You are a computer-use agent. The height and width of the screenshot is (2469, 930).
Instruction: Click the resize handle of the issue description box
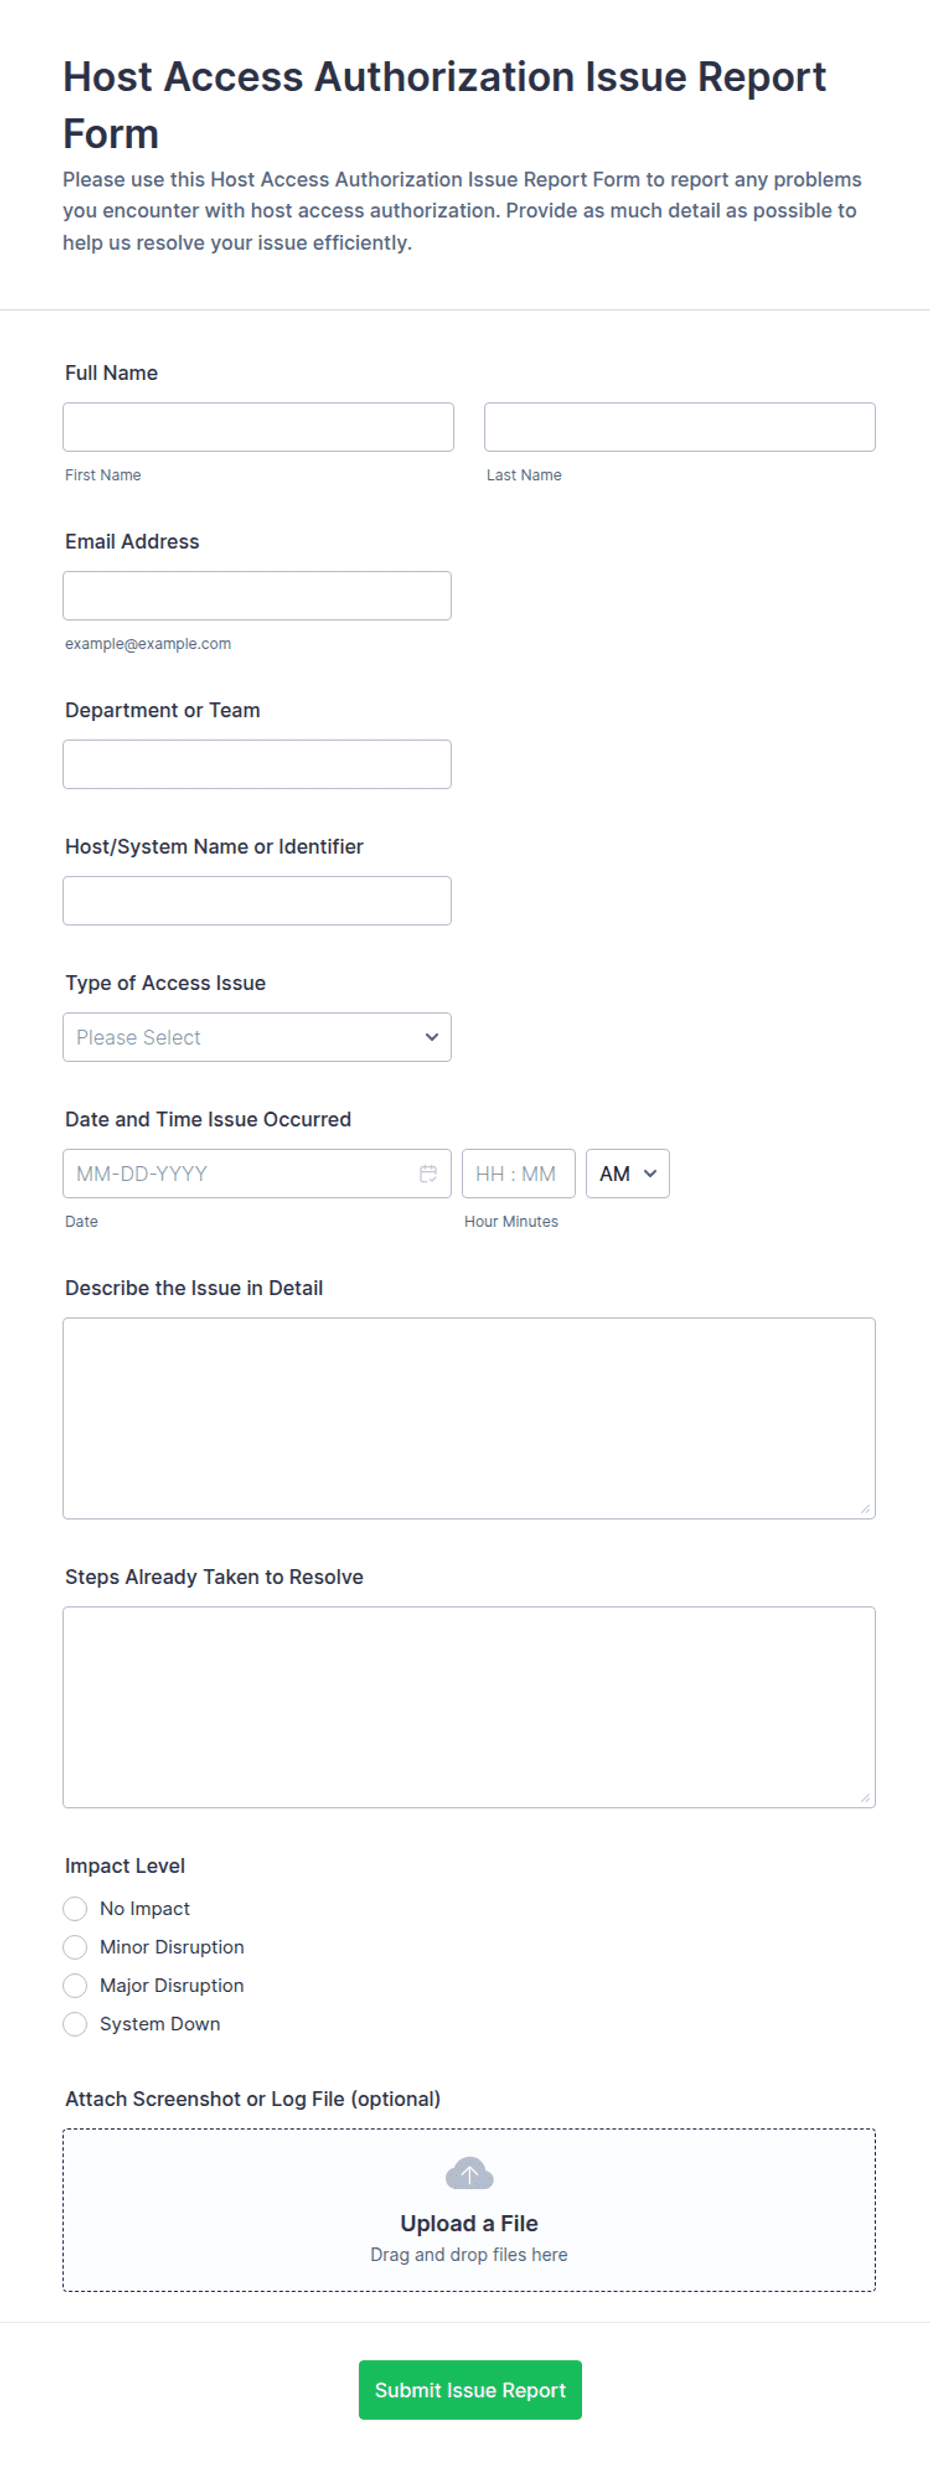865,1509
